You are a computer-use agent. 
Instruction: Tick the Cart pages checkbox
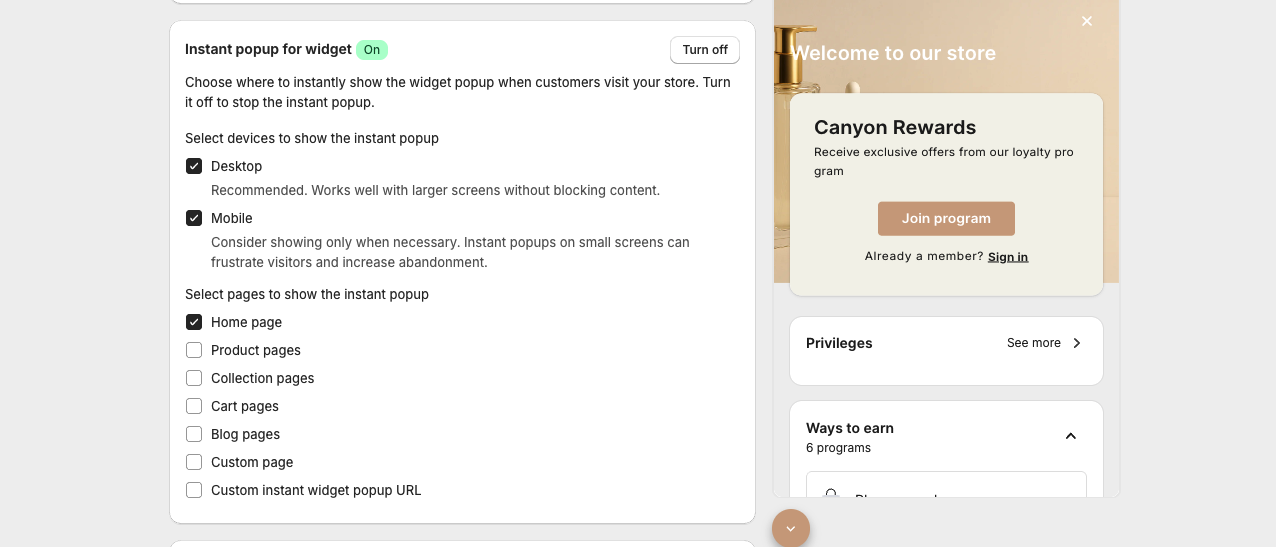(194, 406)
